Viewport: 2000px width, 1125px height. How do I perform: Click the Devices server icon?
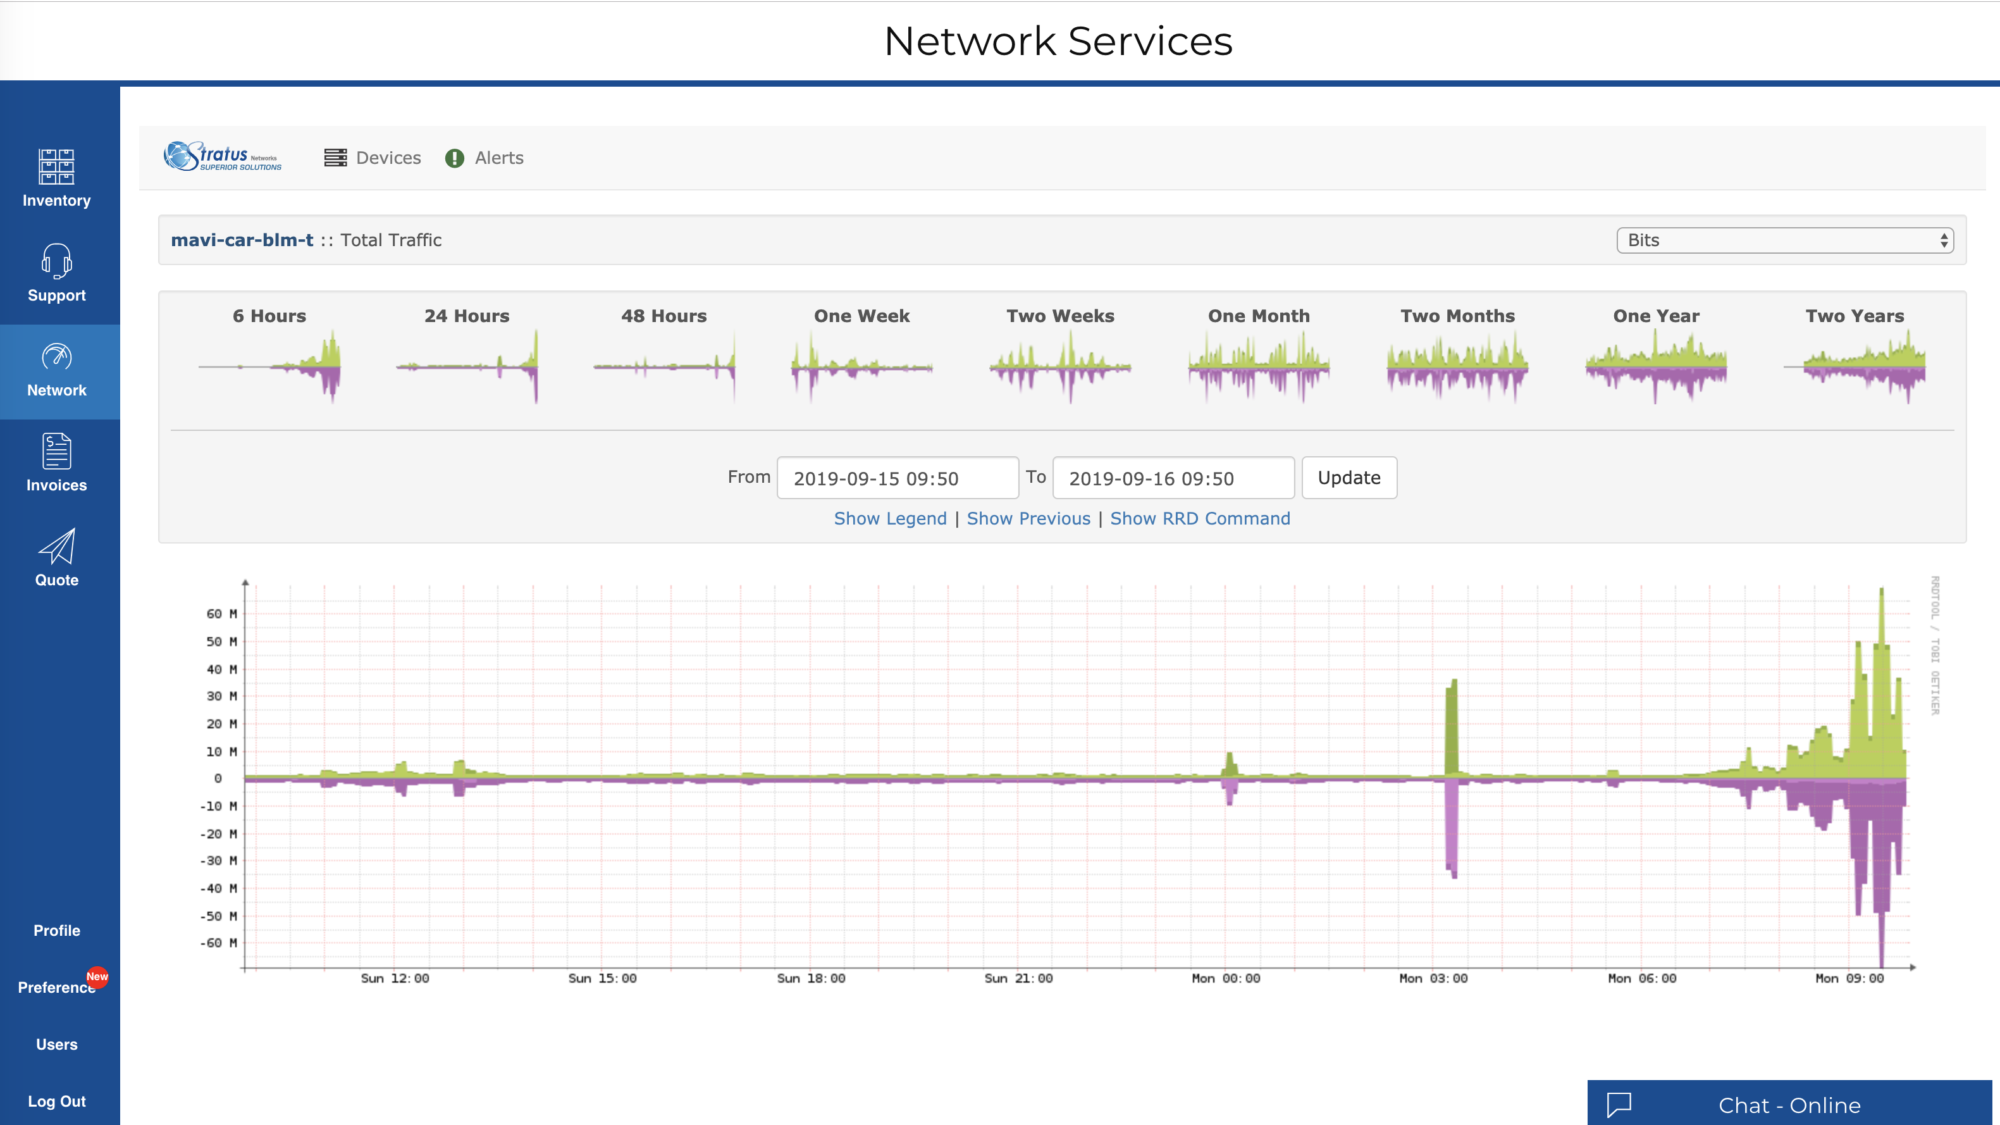(335, 158)
